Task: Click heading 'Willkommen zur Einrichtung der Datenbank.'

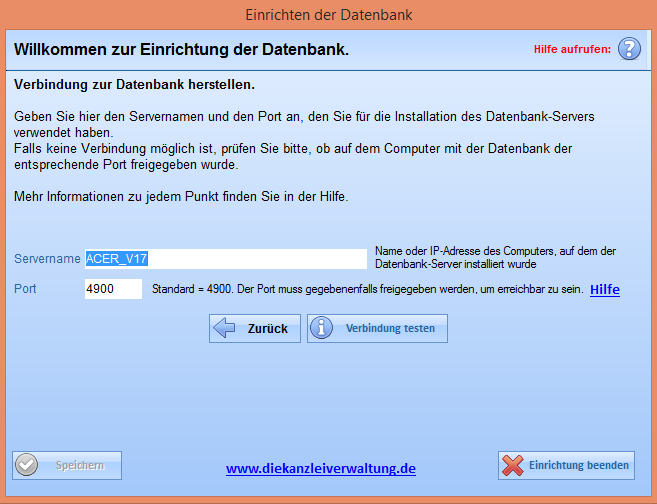Action: (x=181, y=49)
